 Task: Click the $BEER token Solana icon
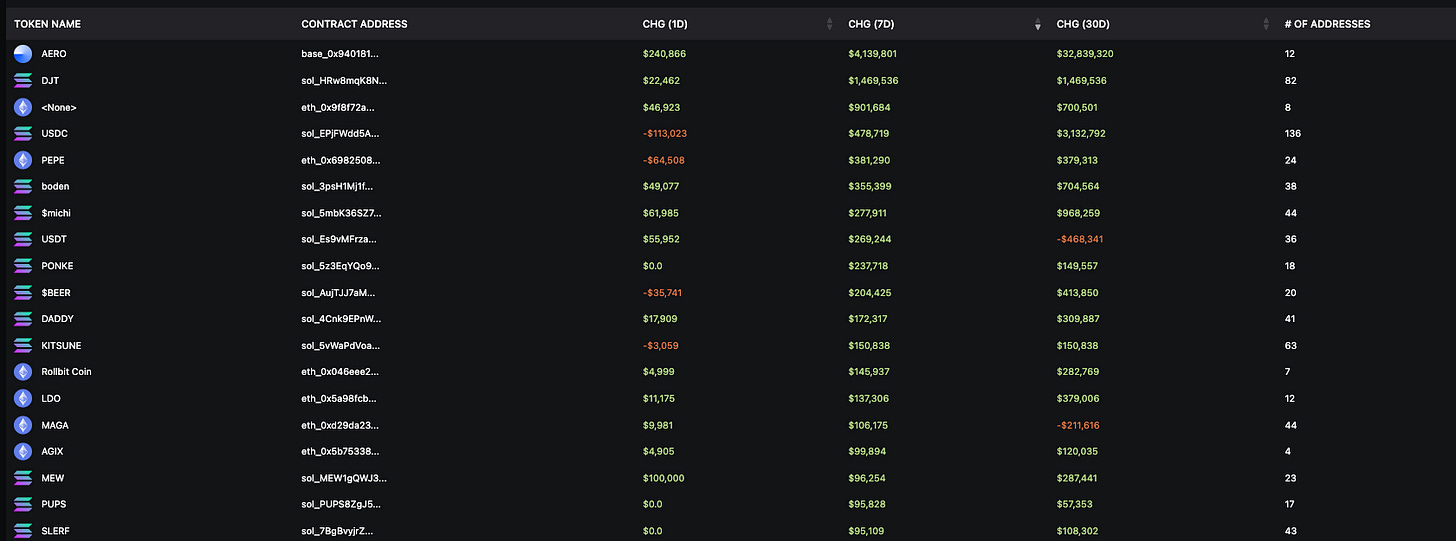click(x=23, y=293)
